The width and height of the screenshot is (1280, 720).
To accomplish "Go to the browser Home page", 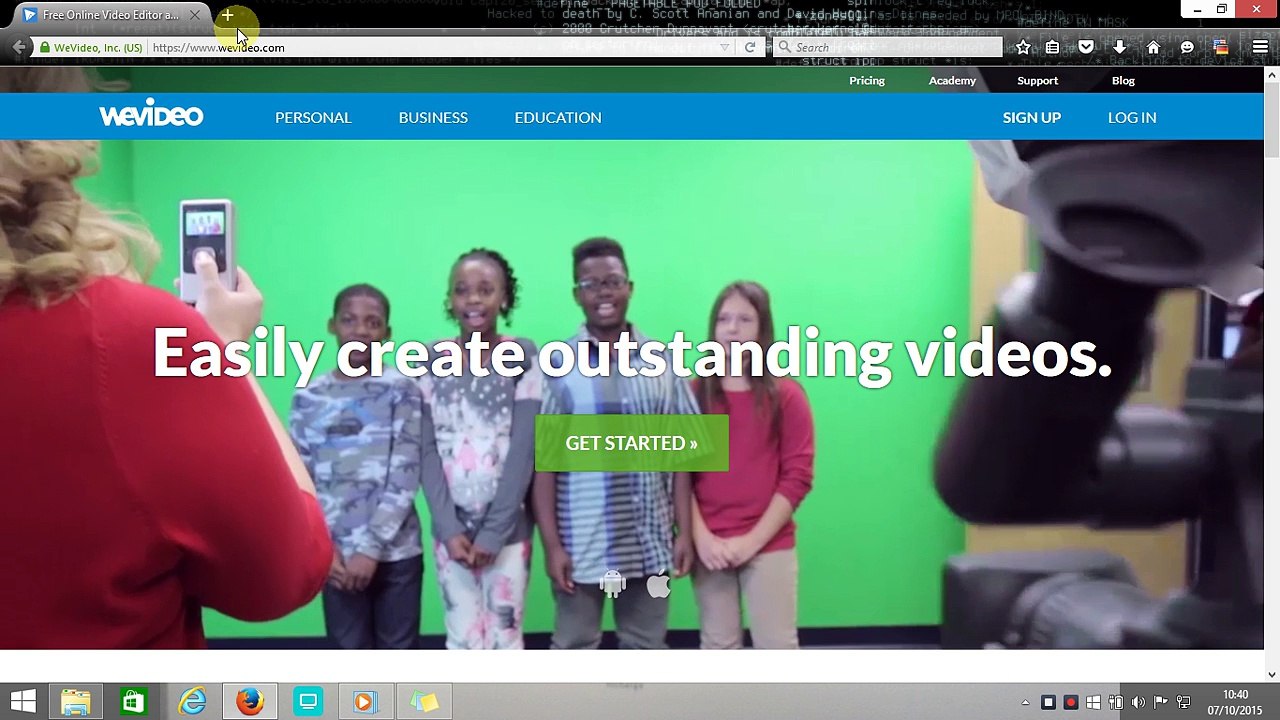I will pos(1153,47).
